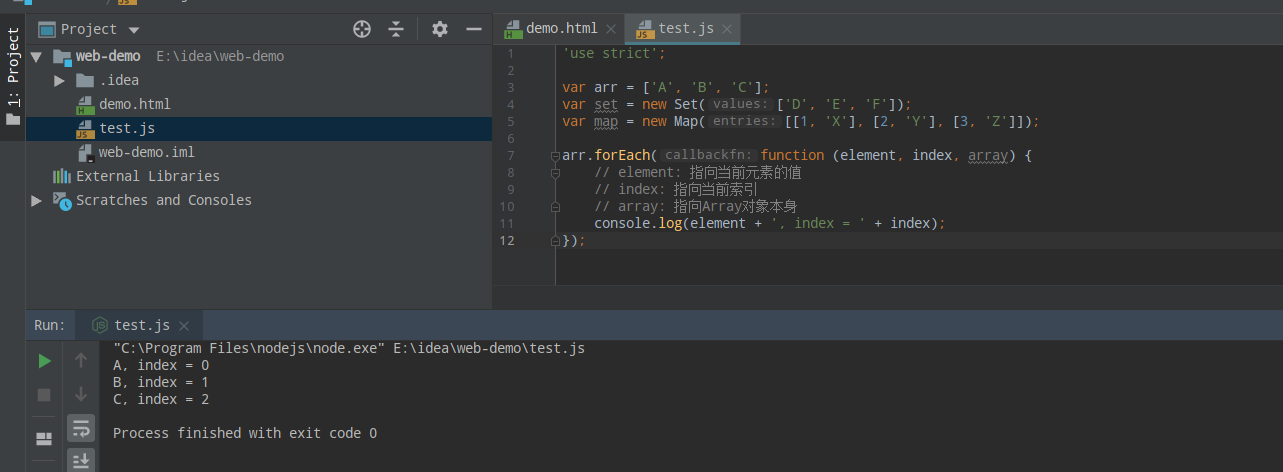Image resolution: width=1283 pixels, height=472 pixels.
Task: Select Scratches and Consoles label
Action: click(x=164, y=200)
